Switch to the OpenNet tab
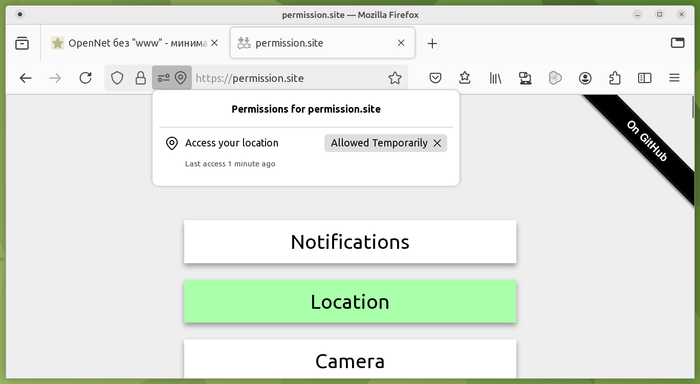This screenshot has width=700, height=384. (x=135, y=43)
